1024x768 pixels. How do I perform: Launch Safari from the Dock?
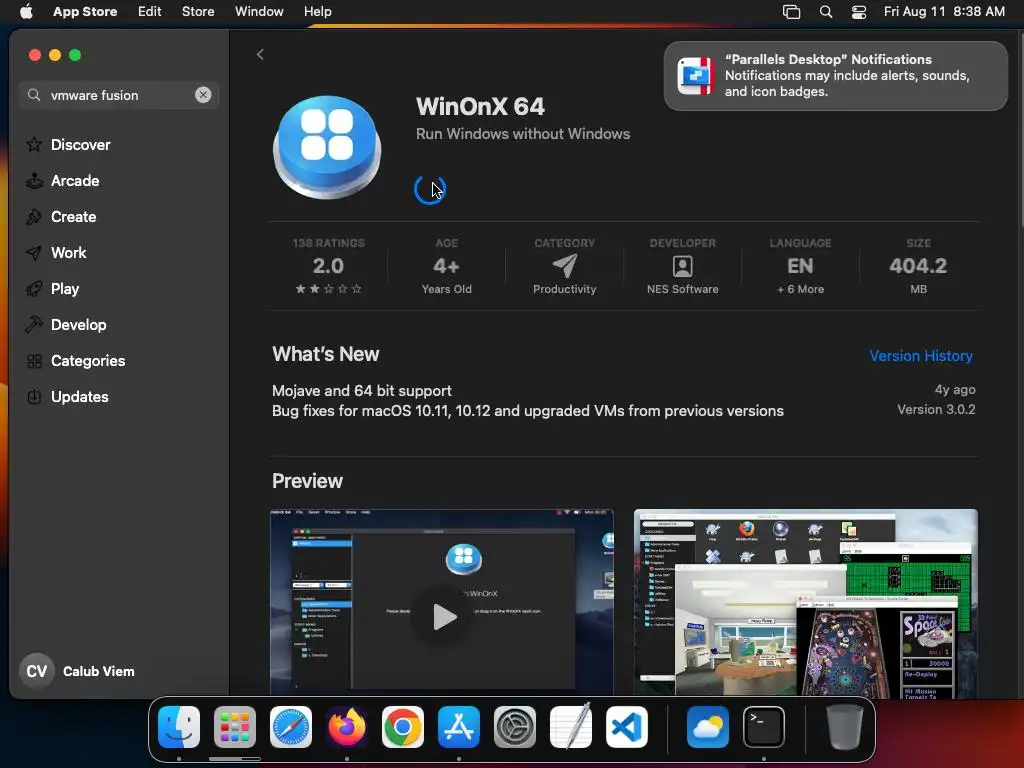[x=291, y=726]
